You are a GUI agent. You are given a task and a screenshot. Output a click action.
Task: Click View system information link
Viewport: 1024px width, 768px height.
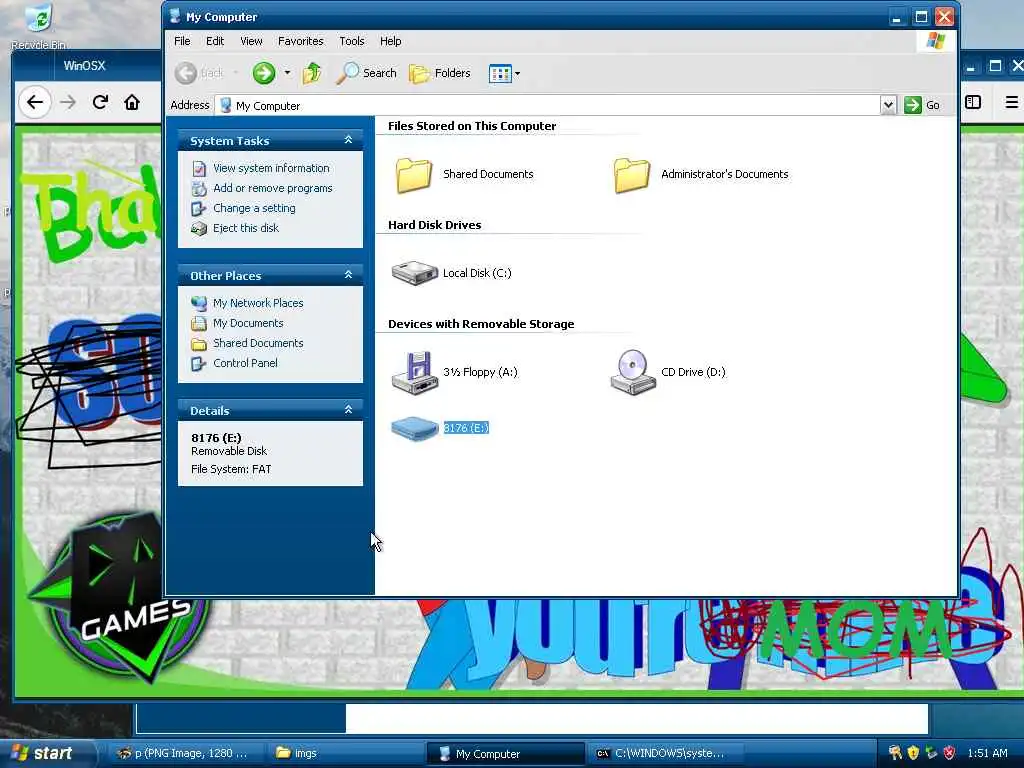point(271,168)
